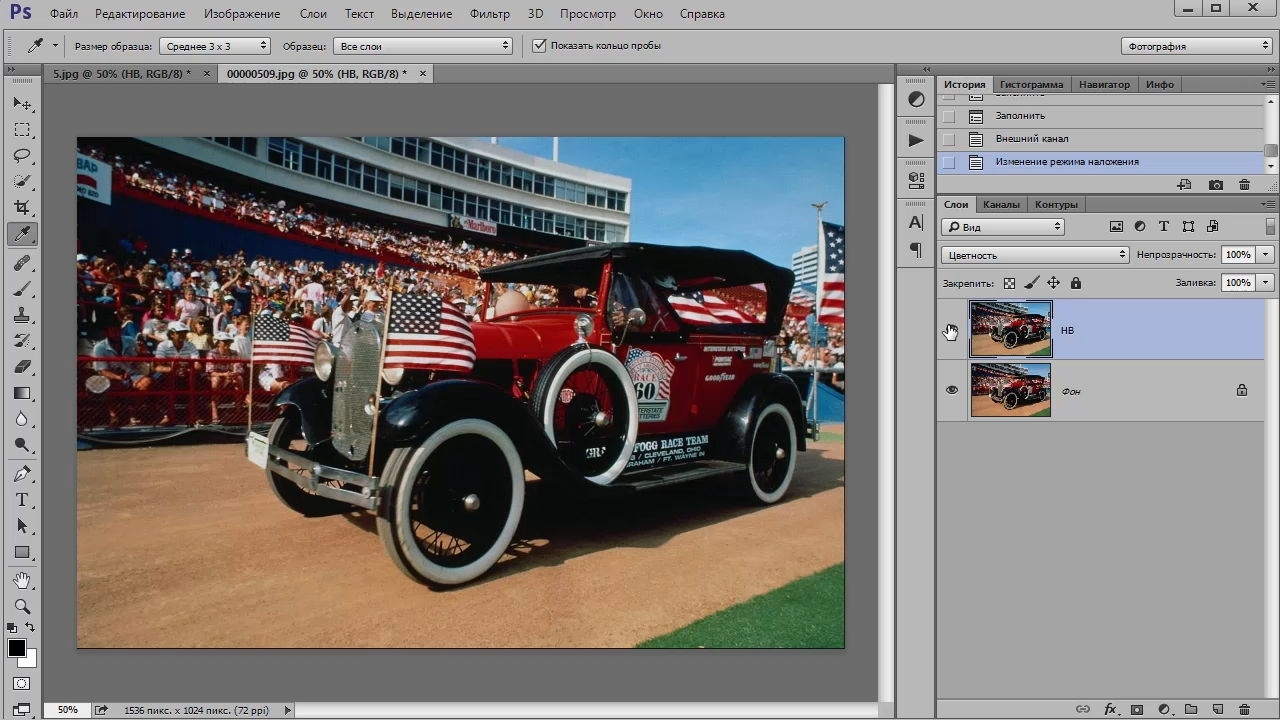Toggle visibility of the 'НВ' layer

[x=952, y=330]
